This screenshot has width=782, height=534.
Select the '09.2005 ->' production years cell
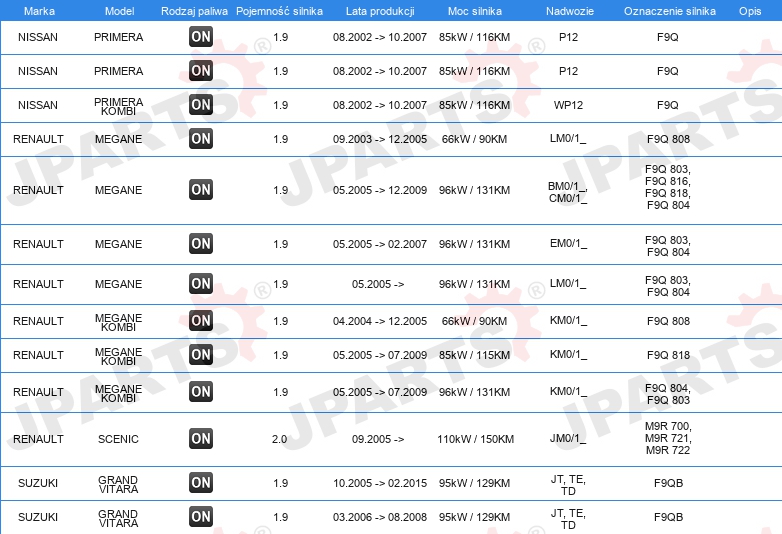coord(378,439)
